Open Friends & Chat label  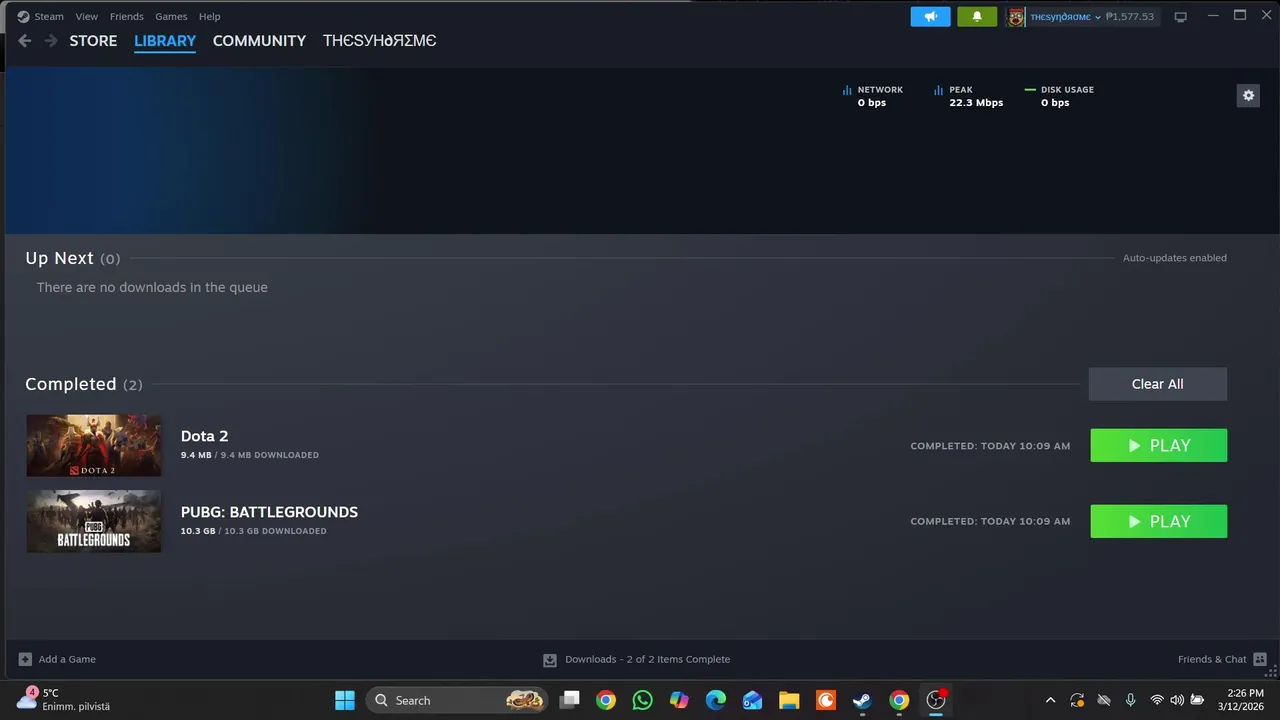pos(1212,659)
